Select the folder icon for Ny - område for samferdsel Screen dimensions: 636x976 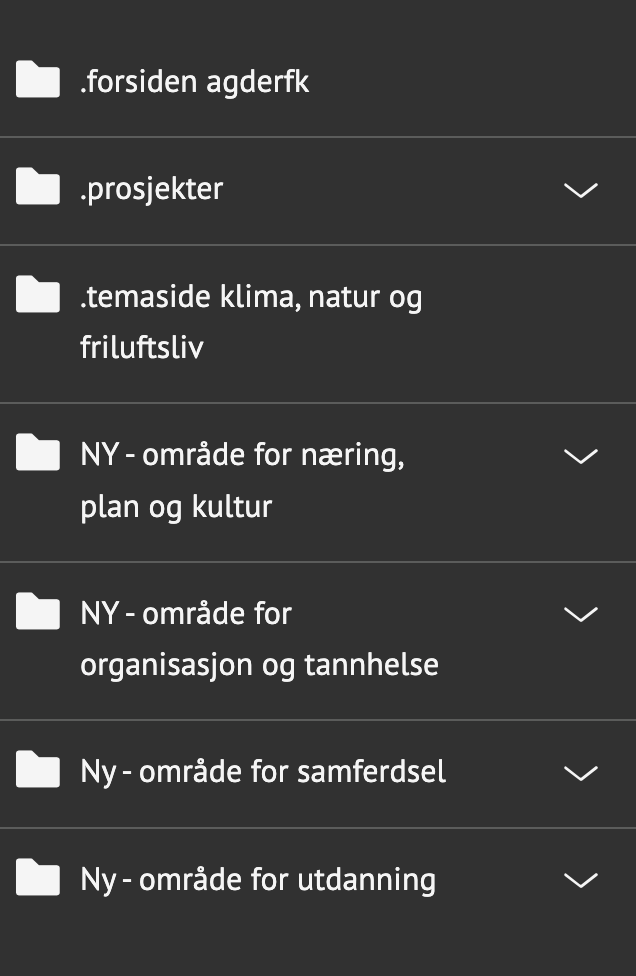(37, 770)
